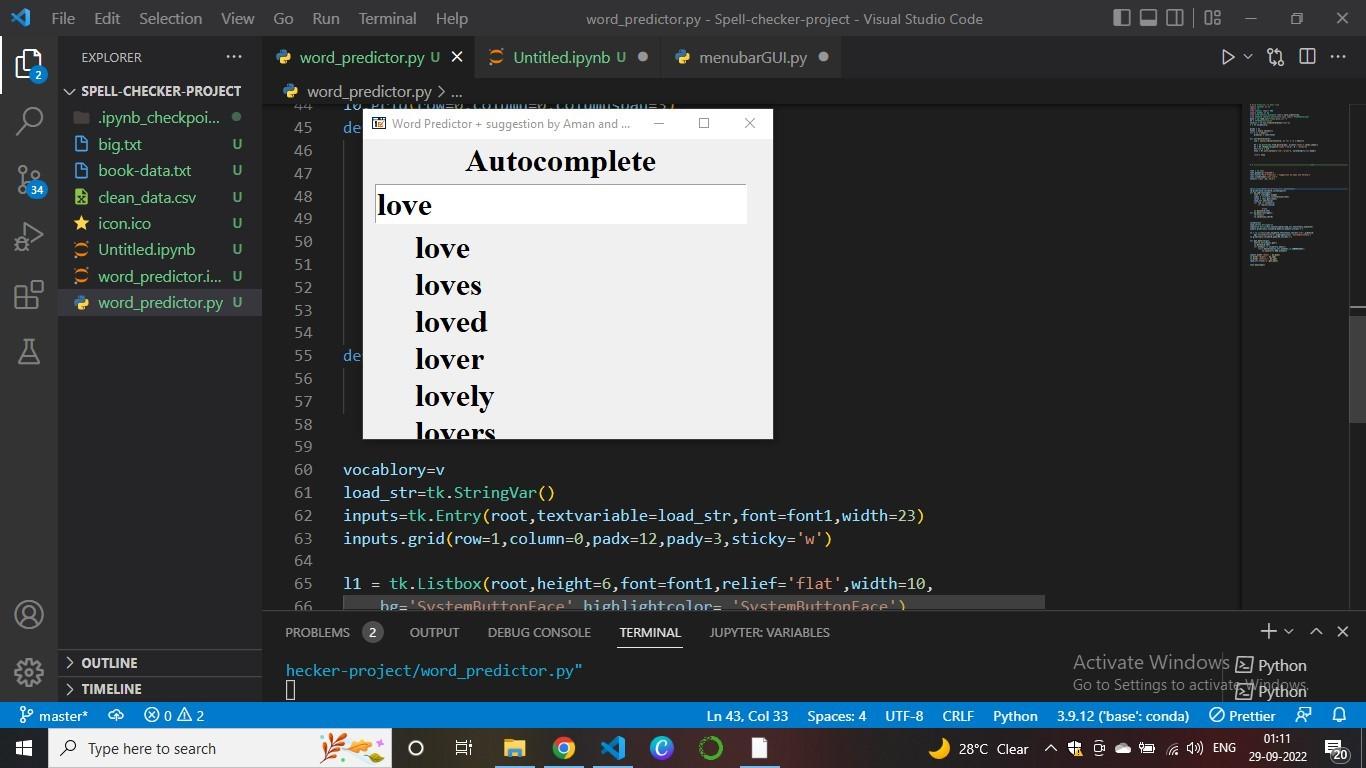Viewport: 1366px width, 768px height.
Task: Toggle the secondary side bar layout icon
Action: 1175,18
